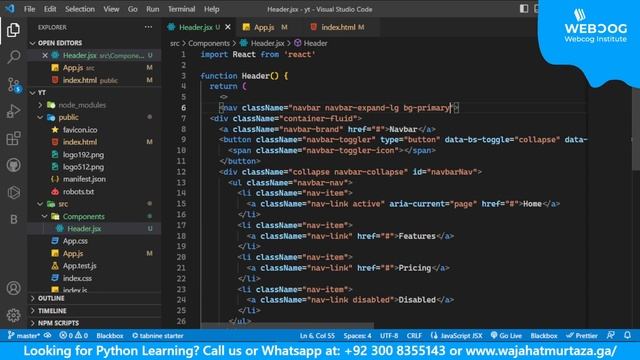Open the Accounts menu icon
640x360 pixels.
[13, 288]
